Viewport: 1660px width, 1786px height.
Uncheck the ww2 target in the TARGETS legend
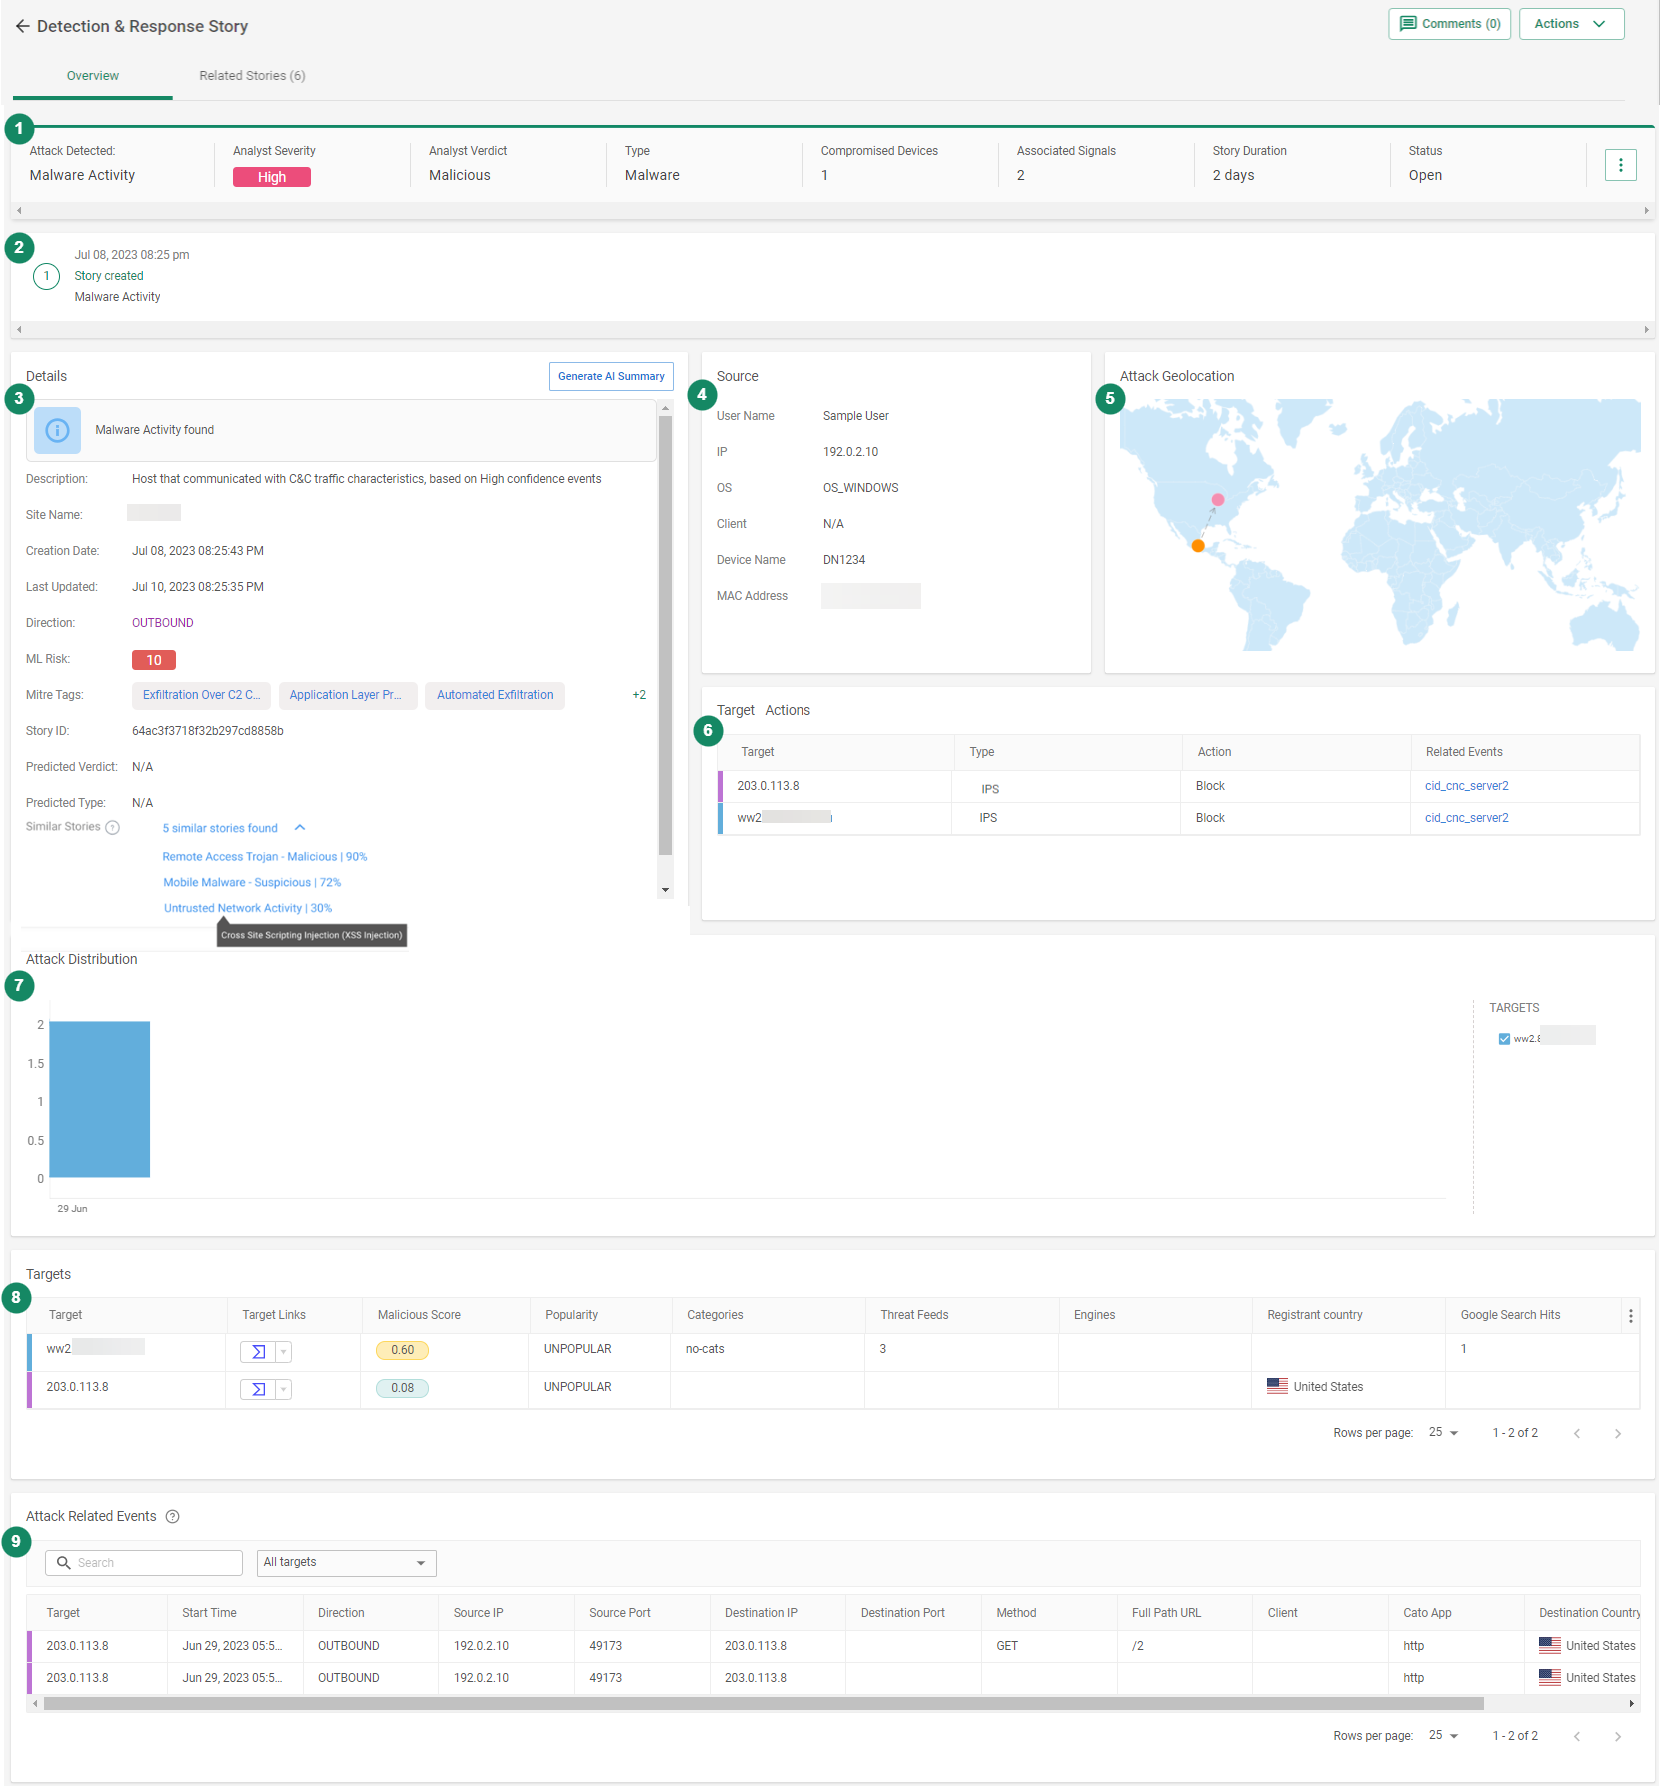[x=1504, y=1039]
